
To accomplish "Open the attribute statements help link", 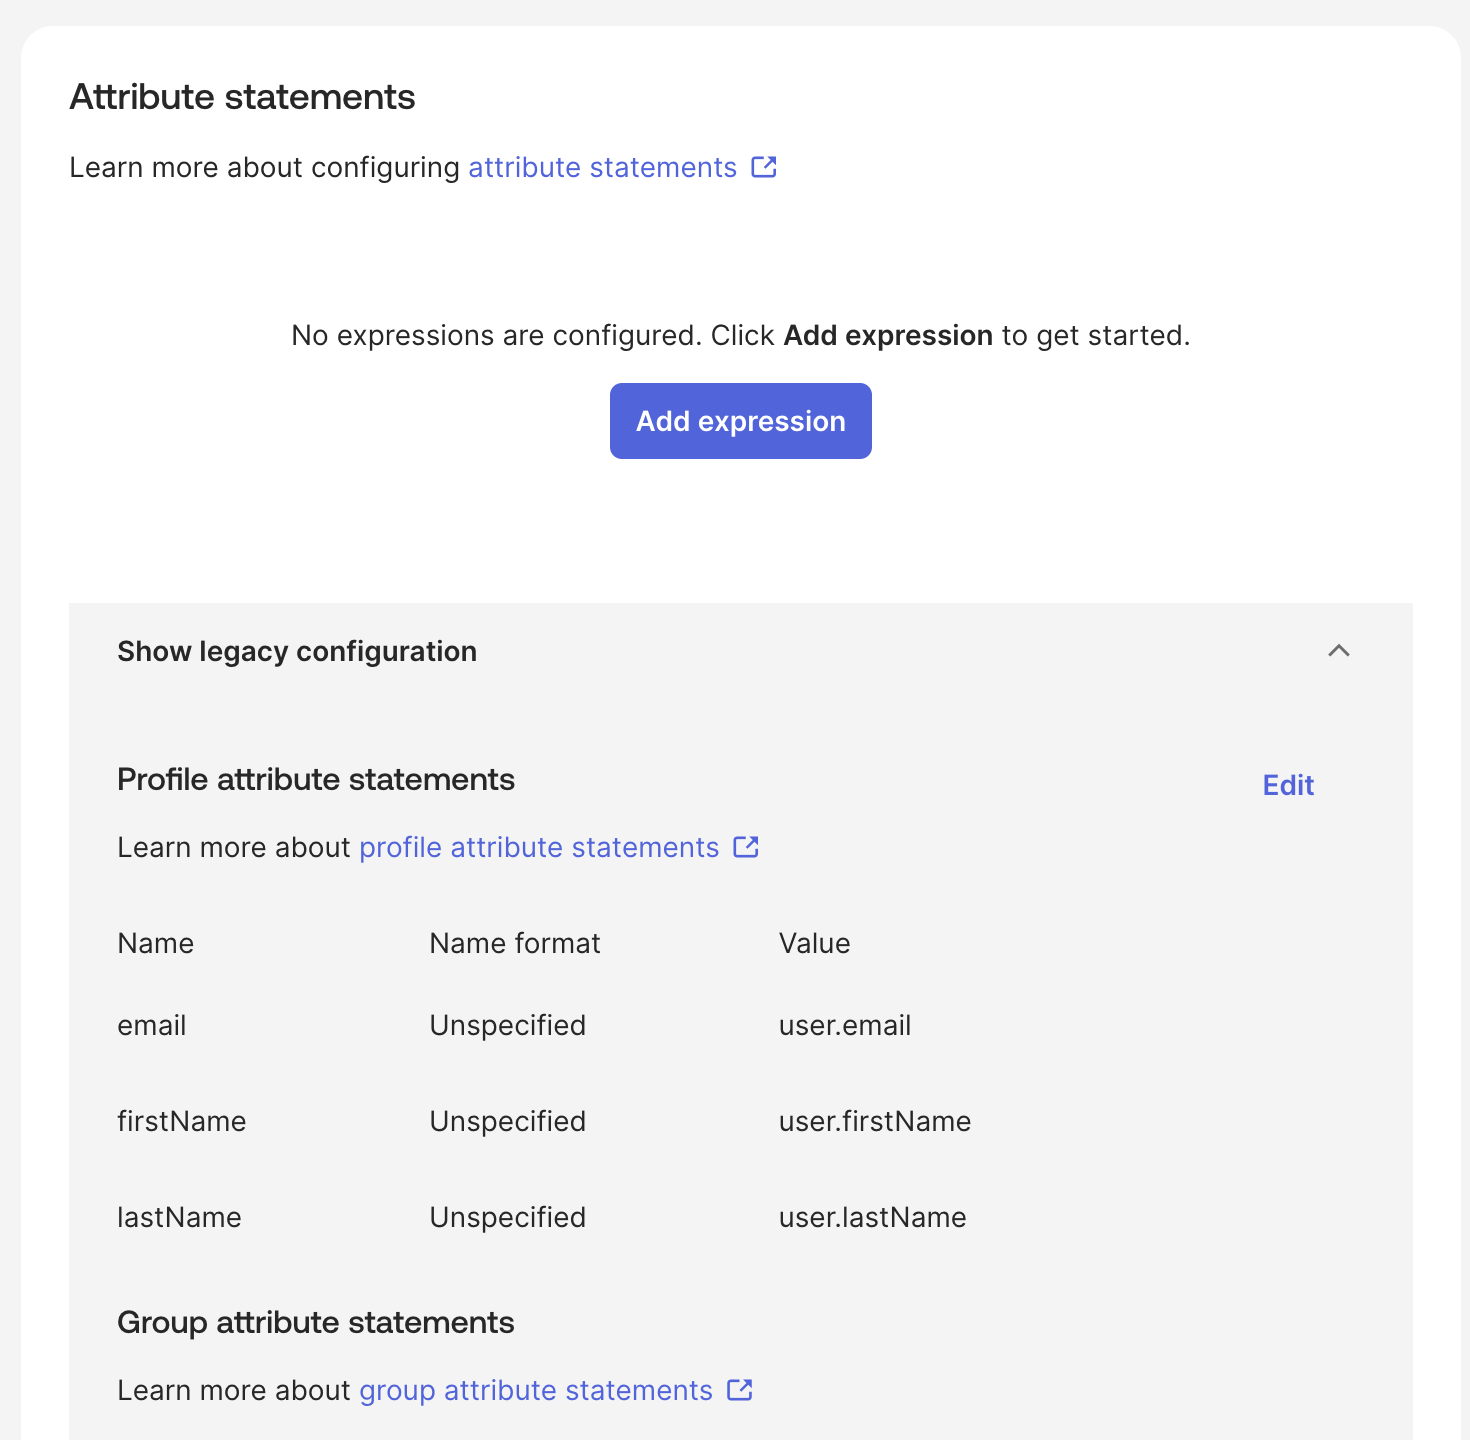I will [x=602, y=168].
